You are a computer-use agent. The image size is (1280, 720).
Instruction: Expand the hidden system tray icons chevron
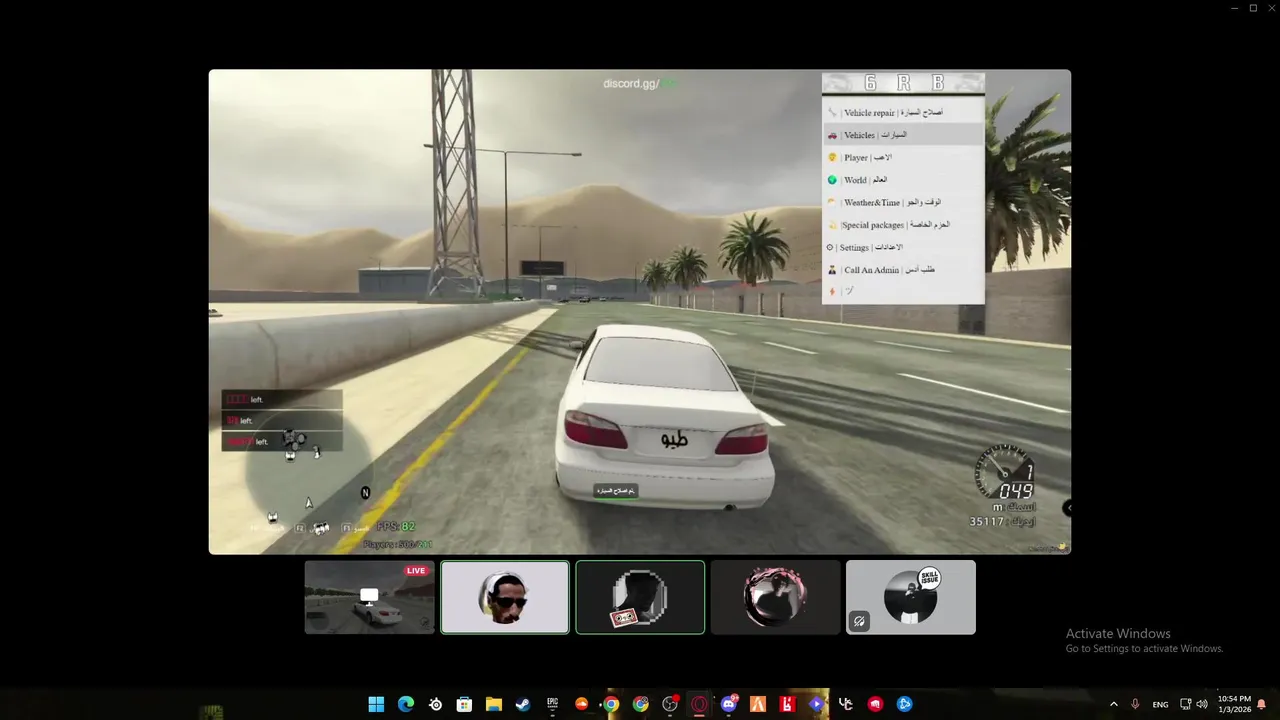[x=1114, y=704]
